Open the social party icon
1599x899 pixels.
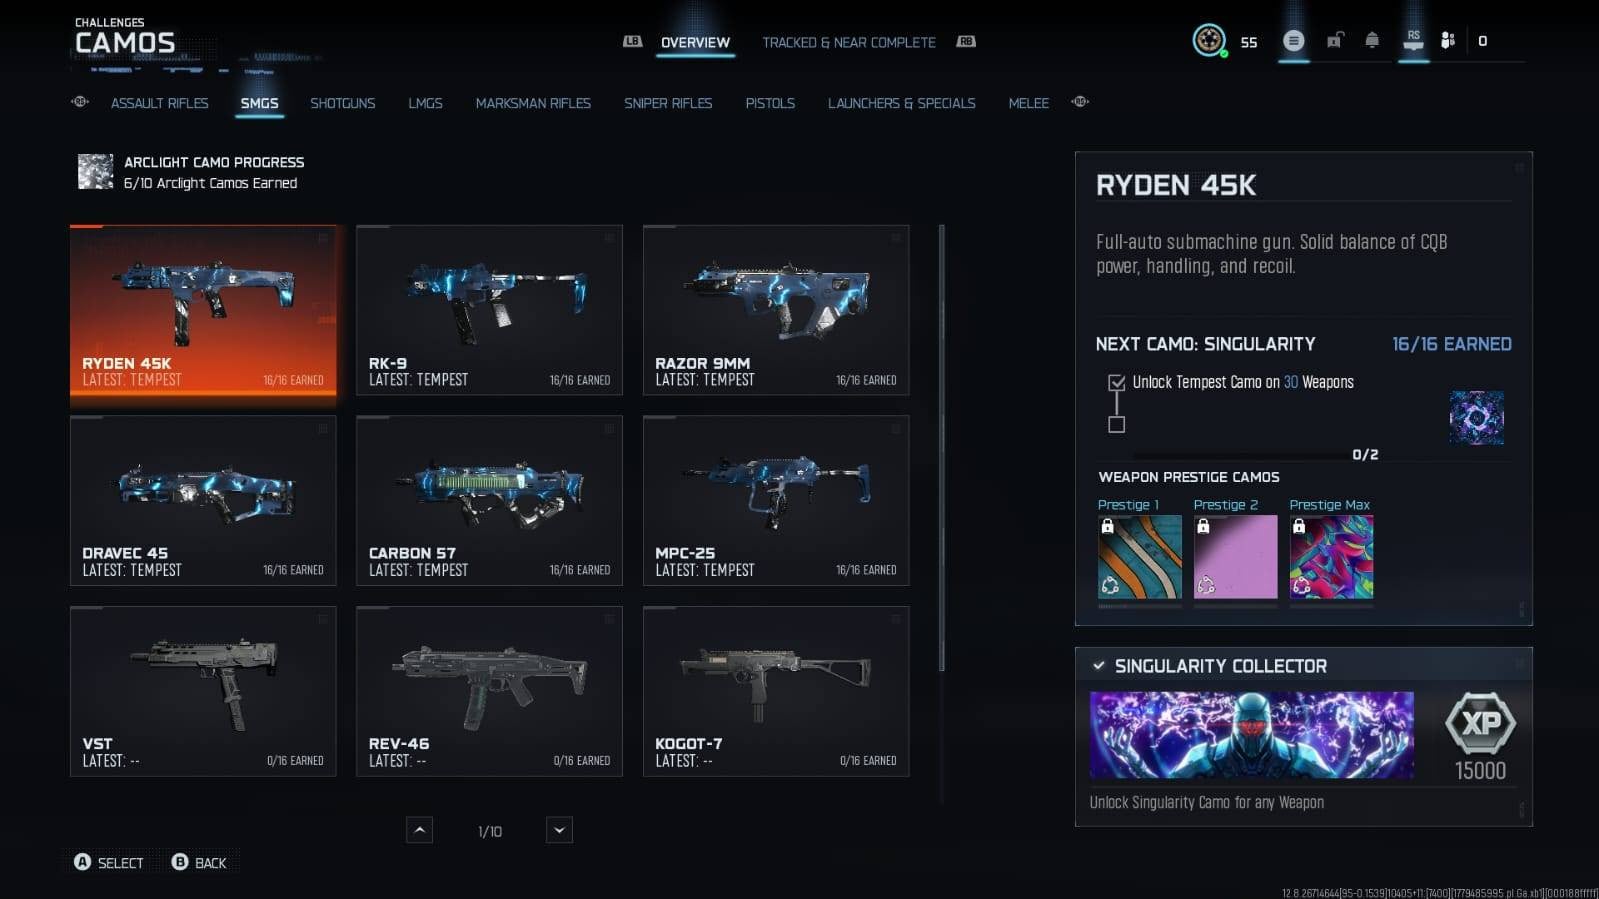pyautogui.click(x=1447, y=40)
